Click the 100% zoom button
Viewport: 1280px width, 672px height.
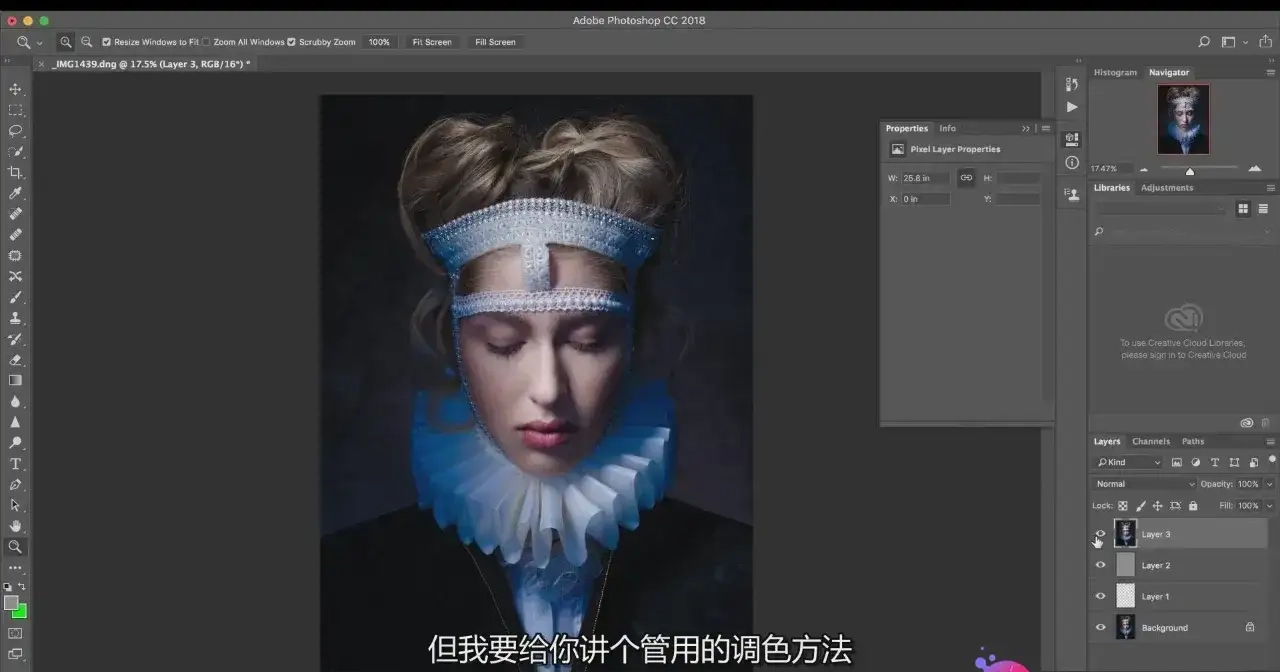click(x=379, y=42)
